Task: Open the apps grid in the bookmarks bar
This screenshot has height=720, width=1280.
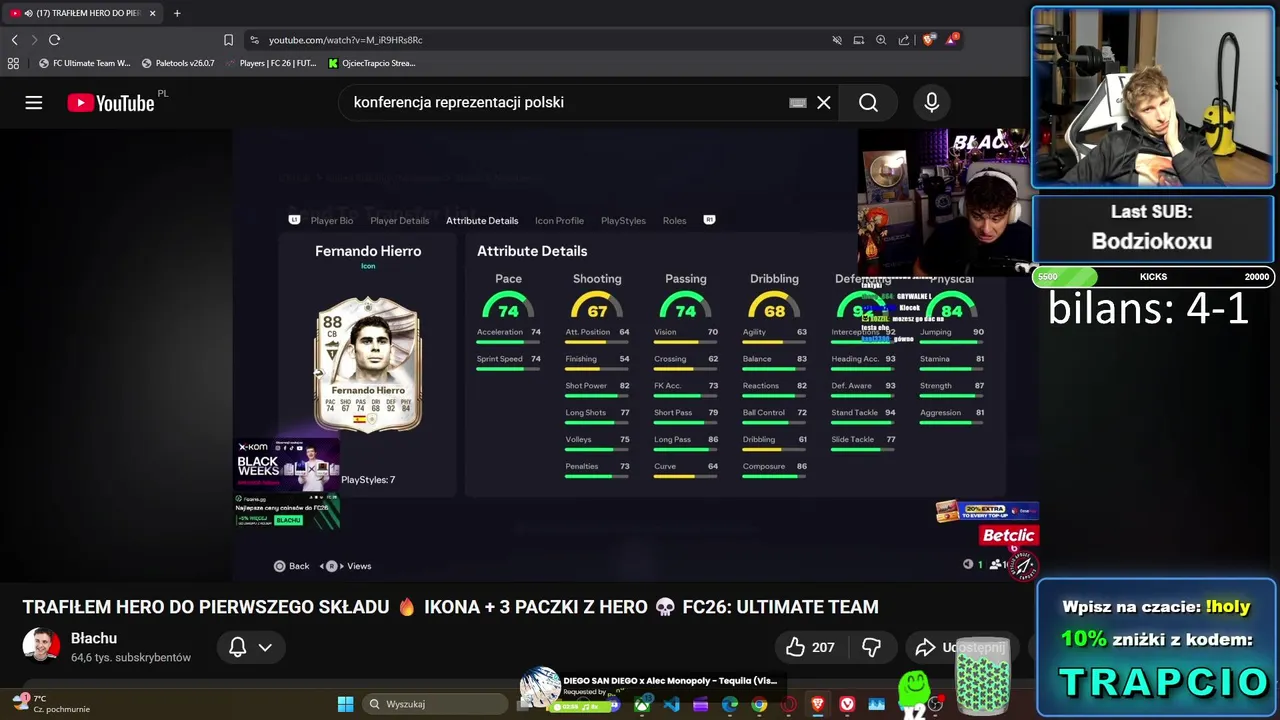Action: (13, 63)
